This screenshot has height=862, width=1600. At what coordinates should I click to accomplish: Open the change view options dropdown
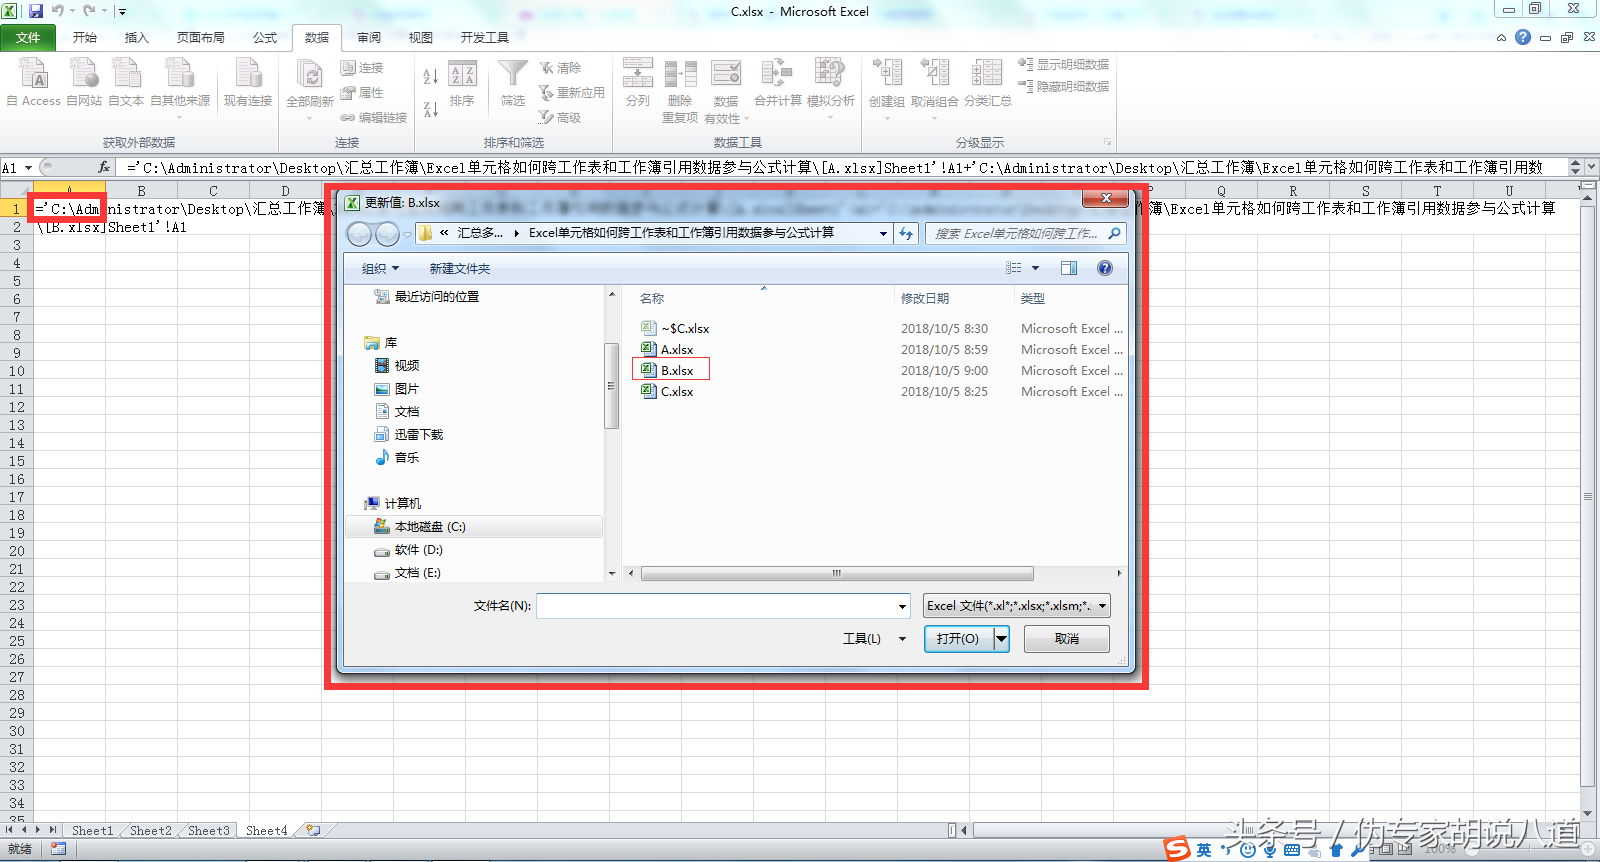click(1036, 268)
